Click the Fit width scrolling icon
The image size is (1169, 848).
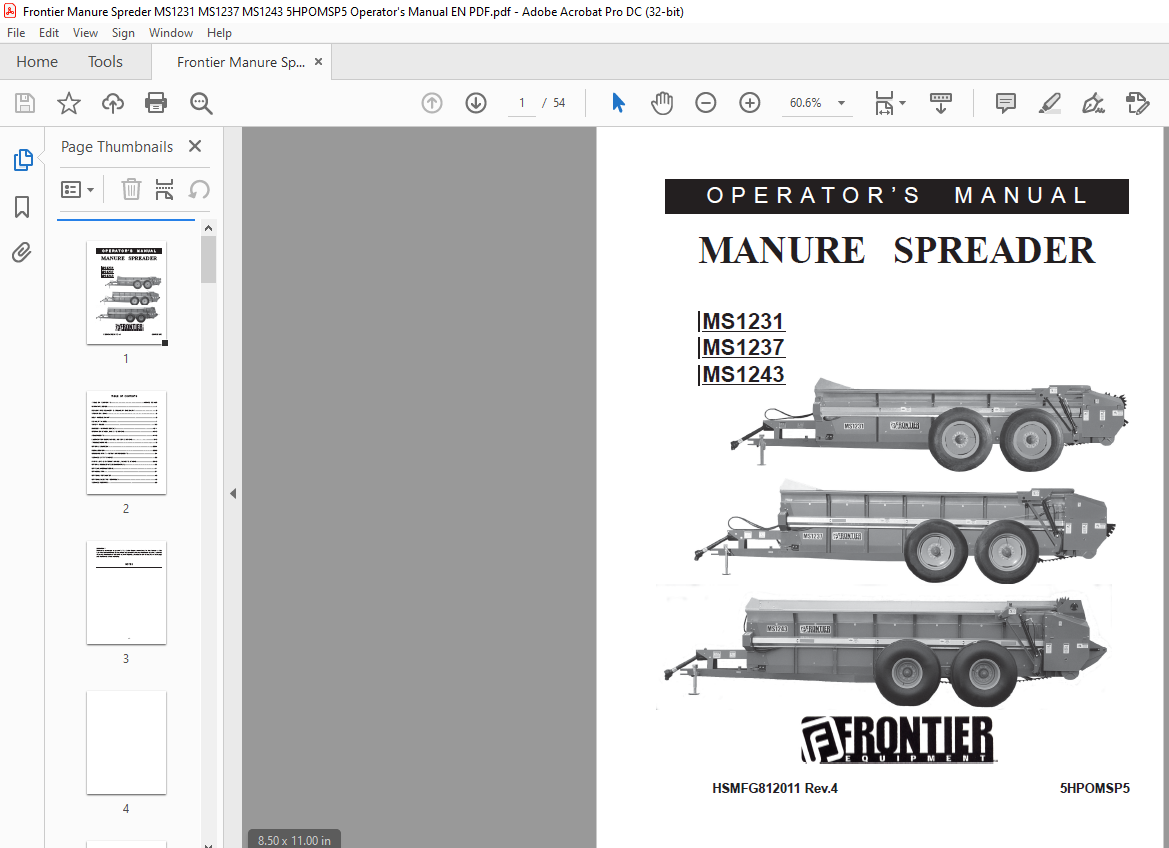coord(883,103)
